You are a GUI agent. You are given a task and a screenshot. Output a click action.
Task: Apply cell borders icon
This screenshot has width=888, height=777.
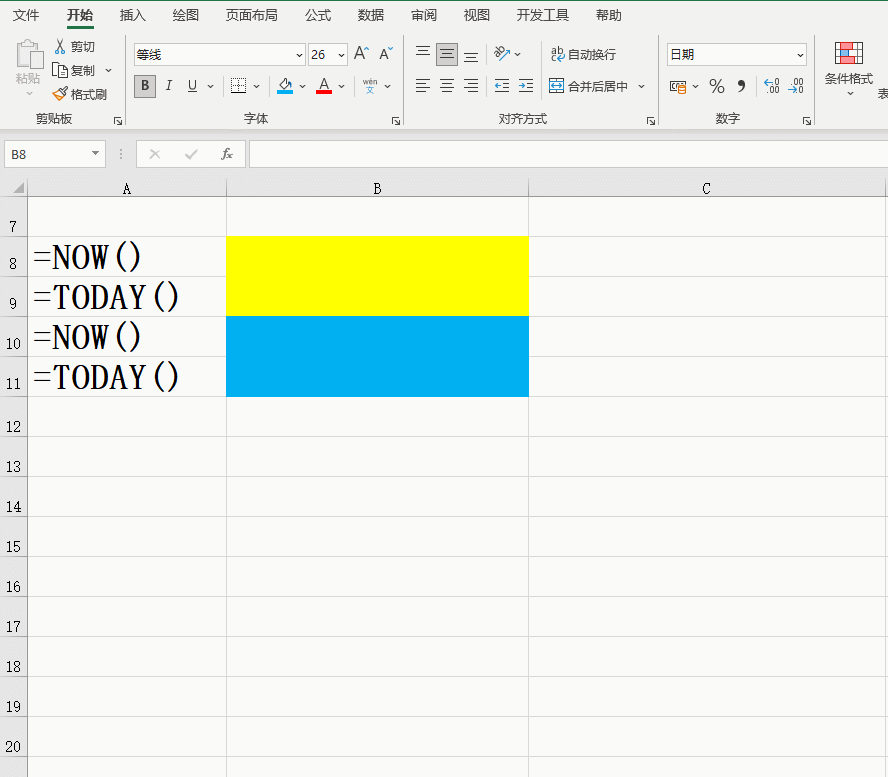click(x=238, y=86)
